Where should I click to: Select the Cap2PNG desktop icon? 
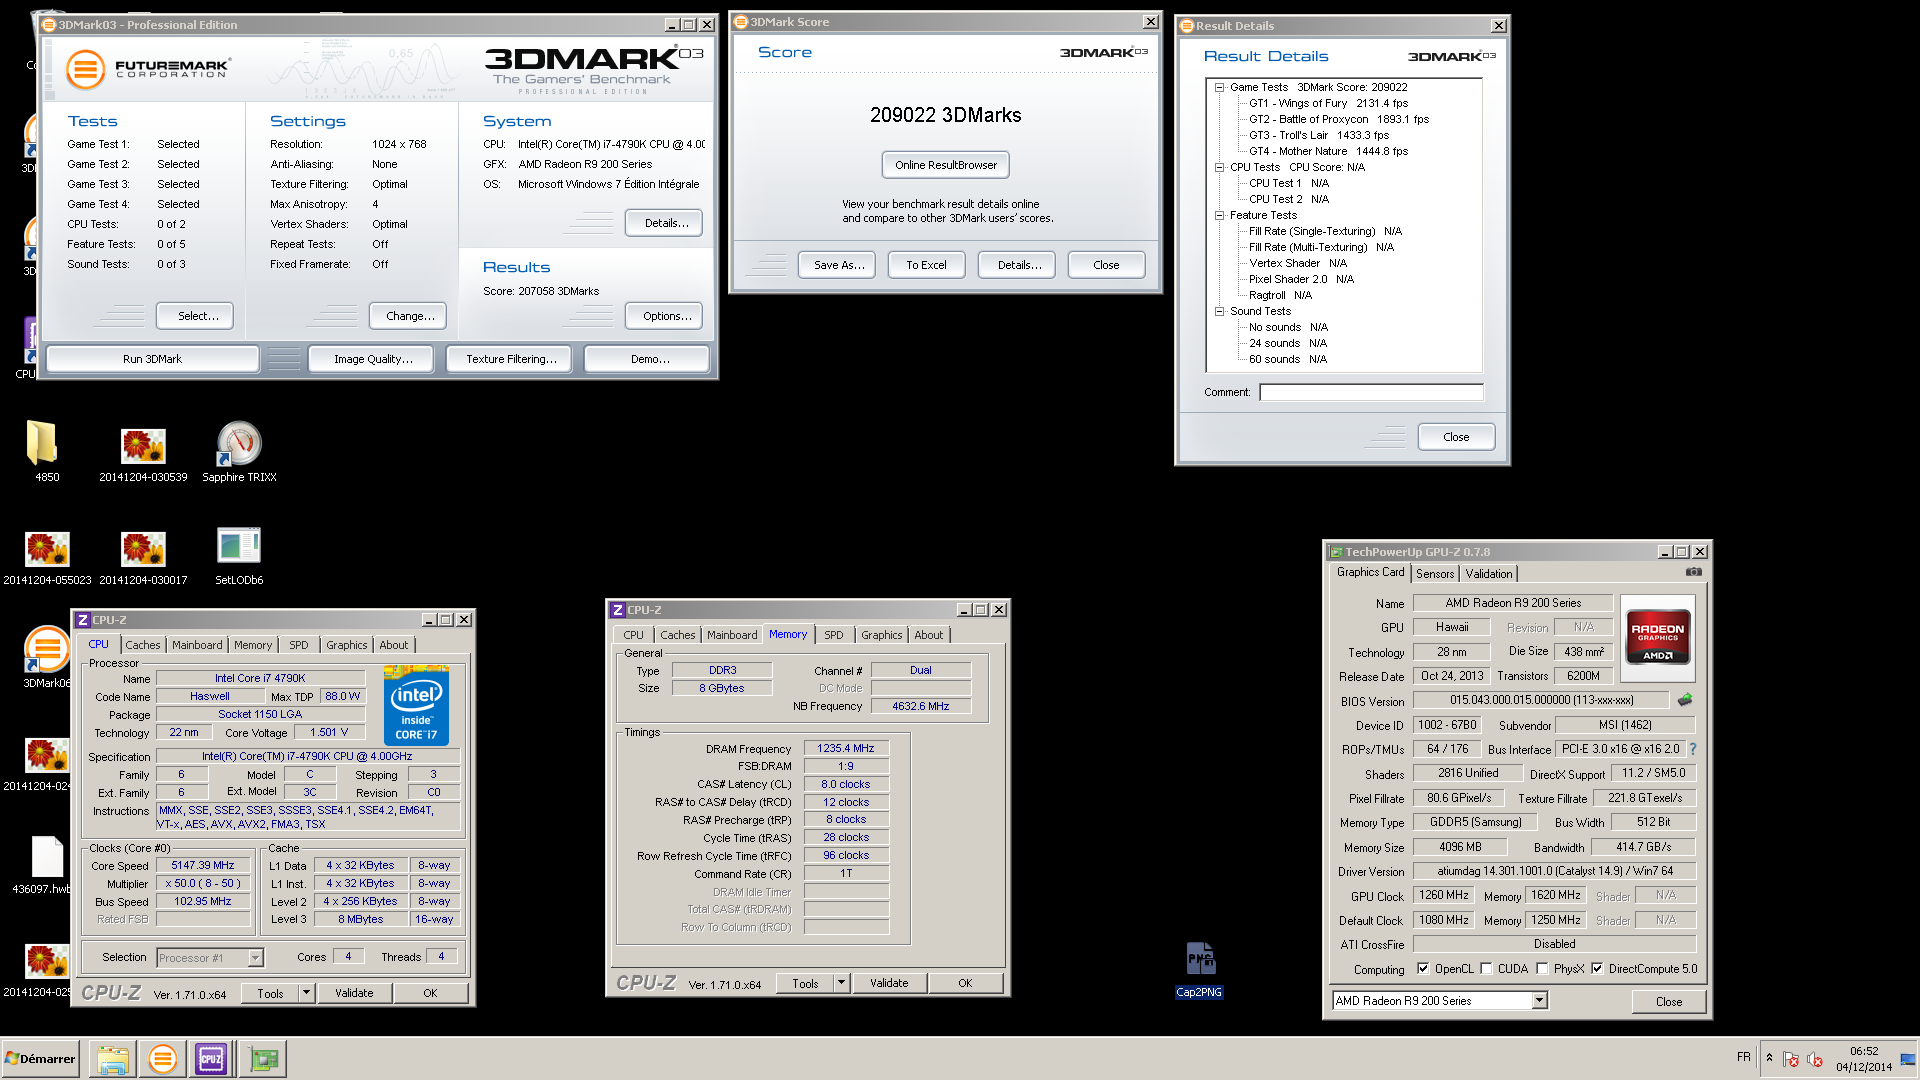coord(1199,969)
